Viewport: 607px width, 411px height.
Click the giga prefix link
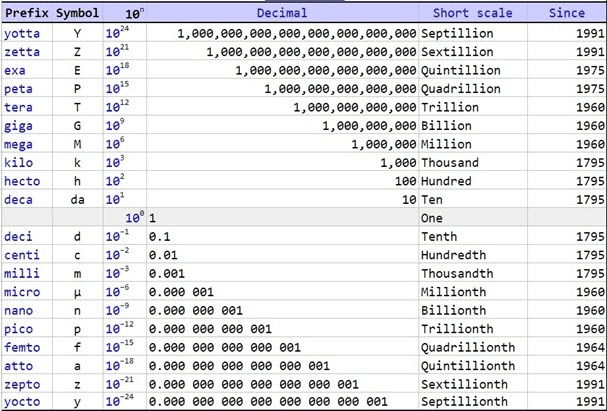tap(19, 125)
